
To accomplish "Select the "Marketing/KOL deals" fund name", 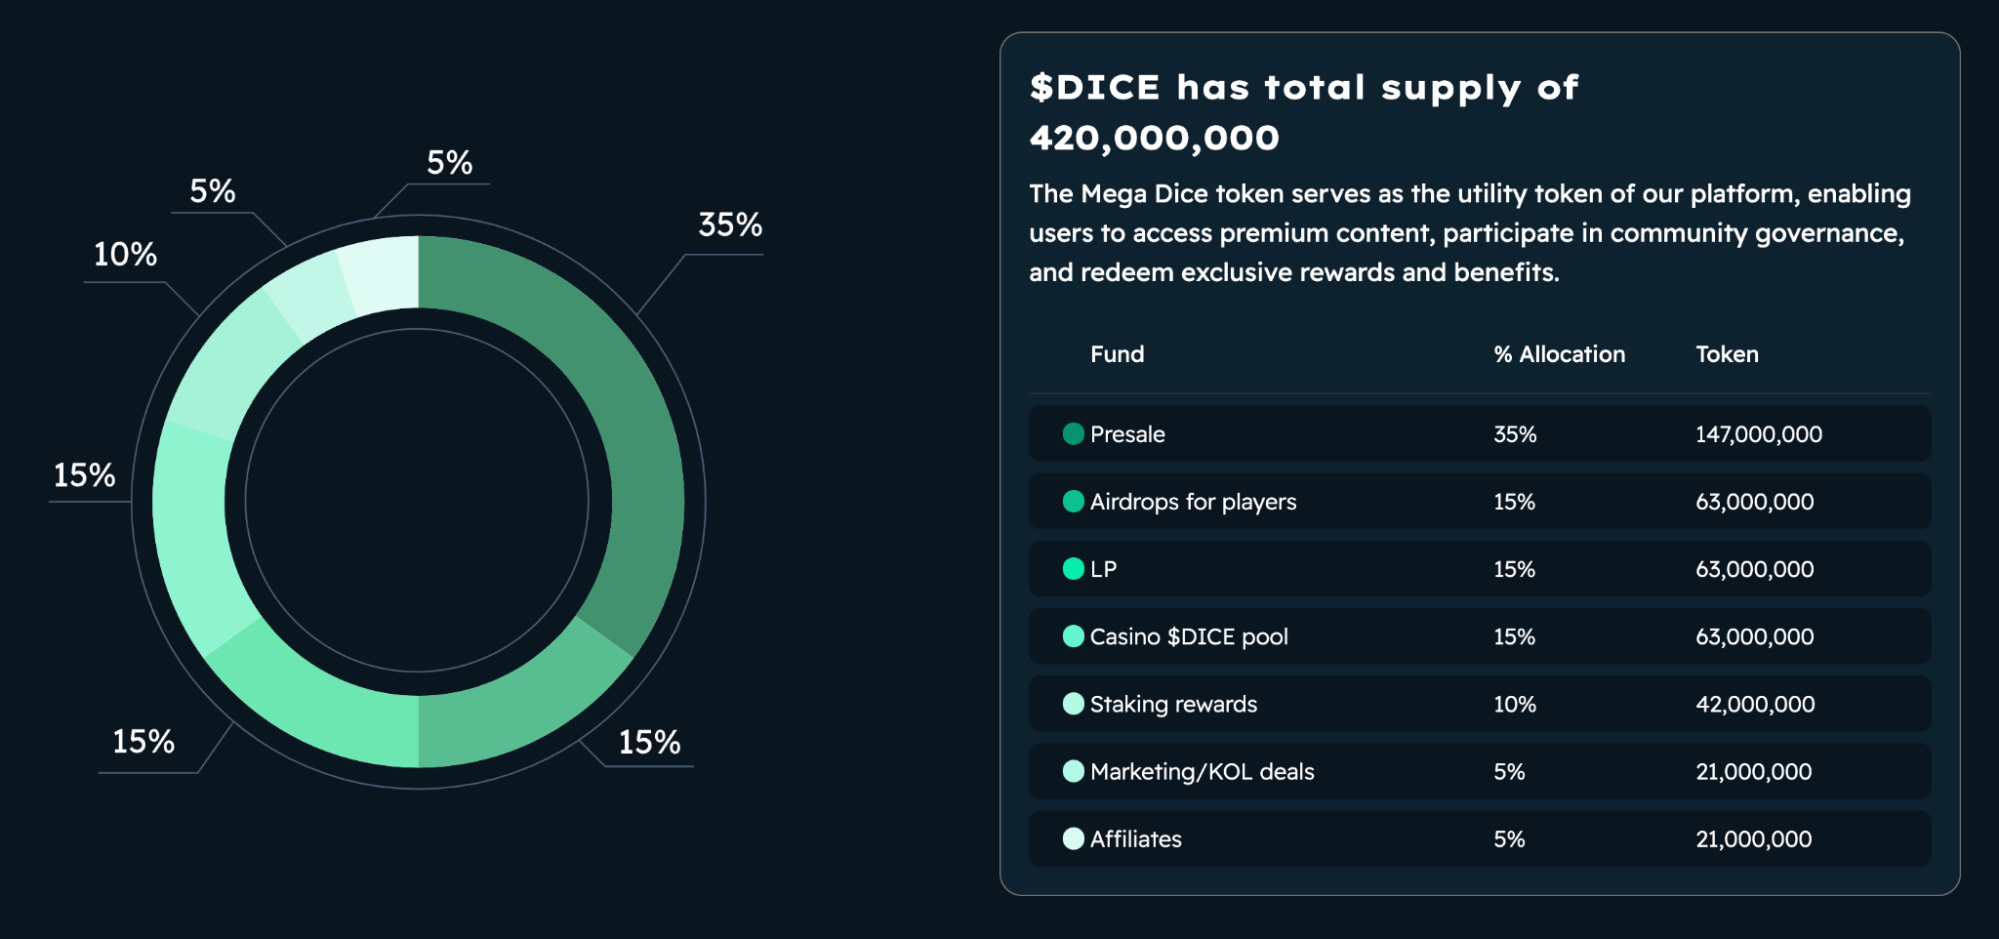I will point(1202,772).
